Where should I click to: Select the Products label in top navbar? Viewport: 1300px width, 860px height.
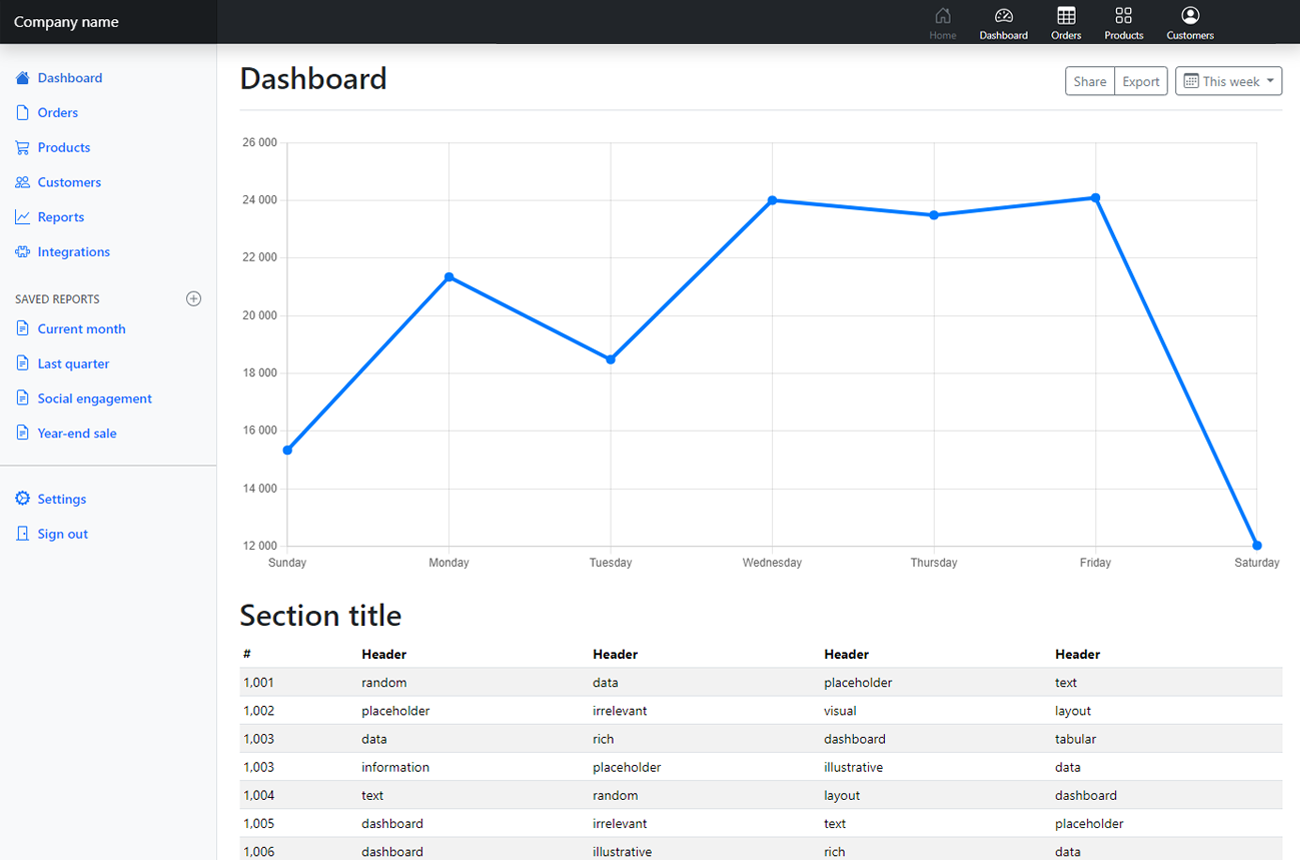pyautogui.click(x=1124, y=35)
